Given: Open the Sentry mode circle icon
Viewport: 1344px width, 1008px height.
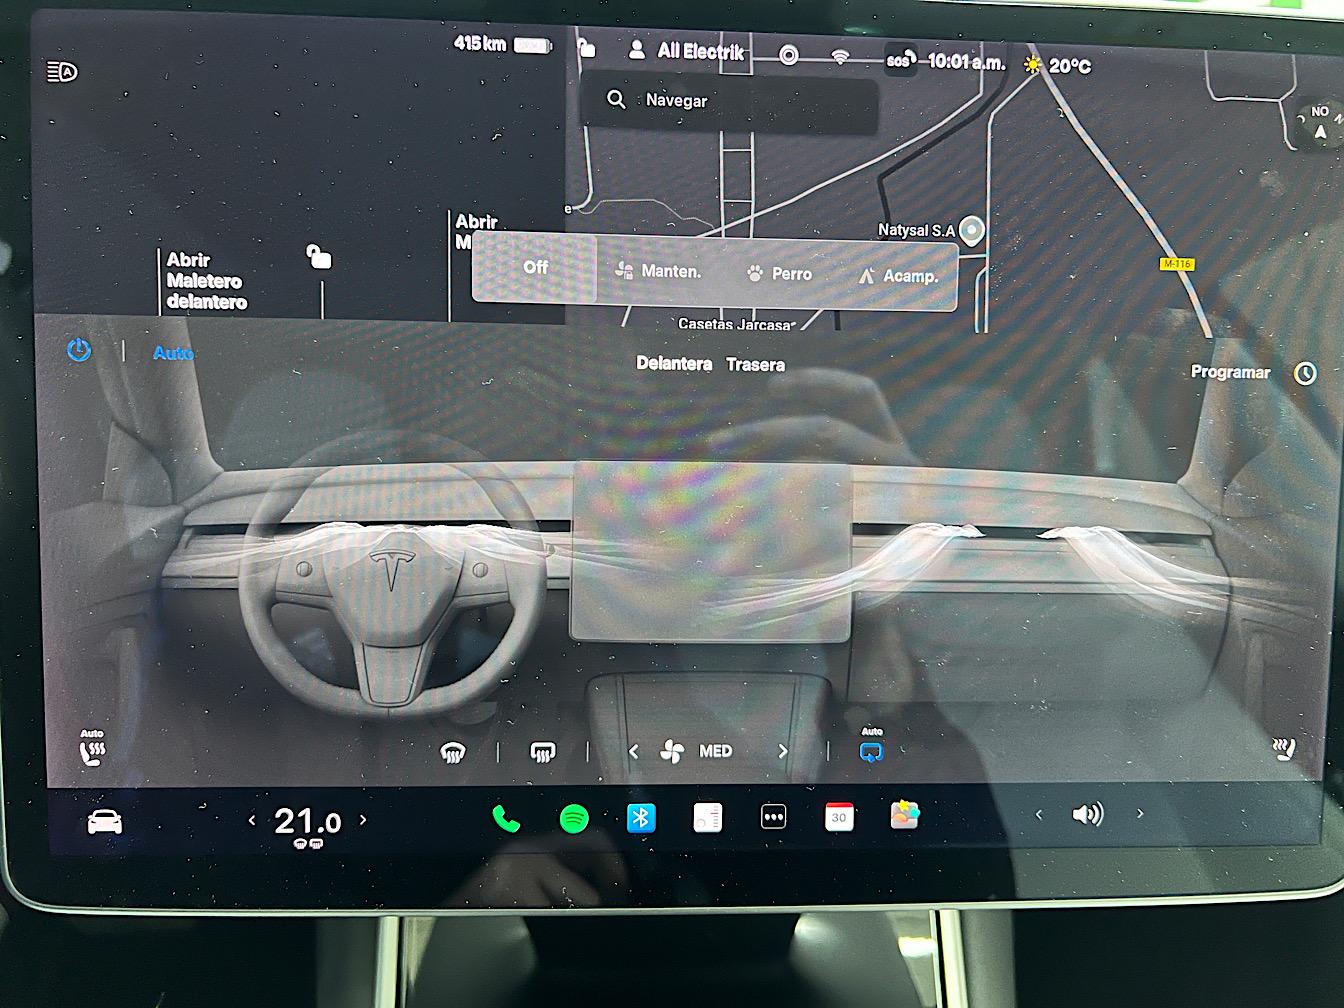Looking at the screenshot, I should click(x=788, y=55).
